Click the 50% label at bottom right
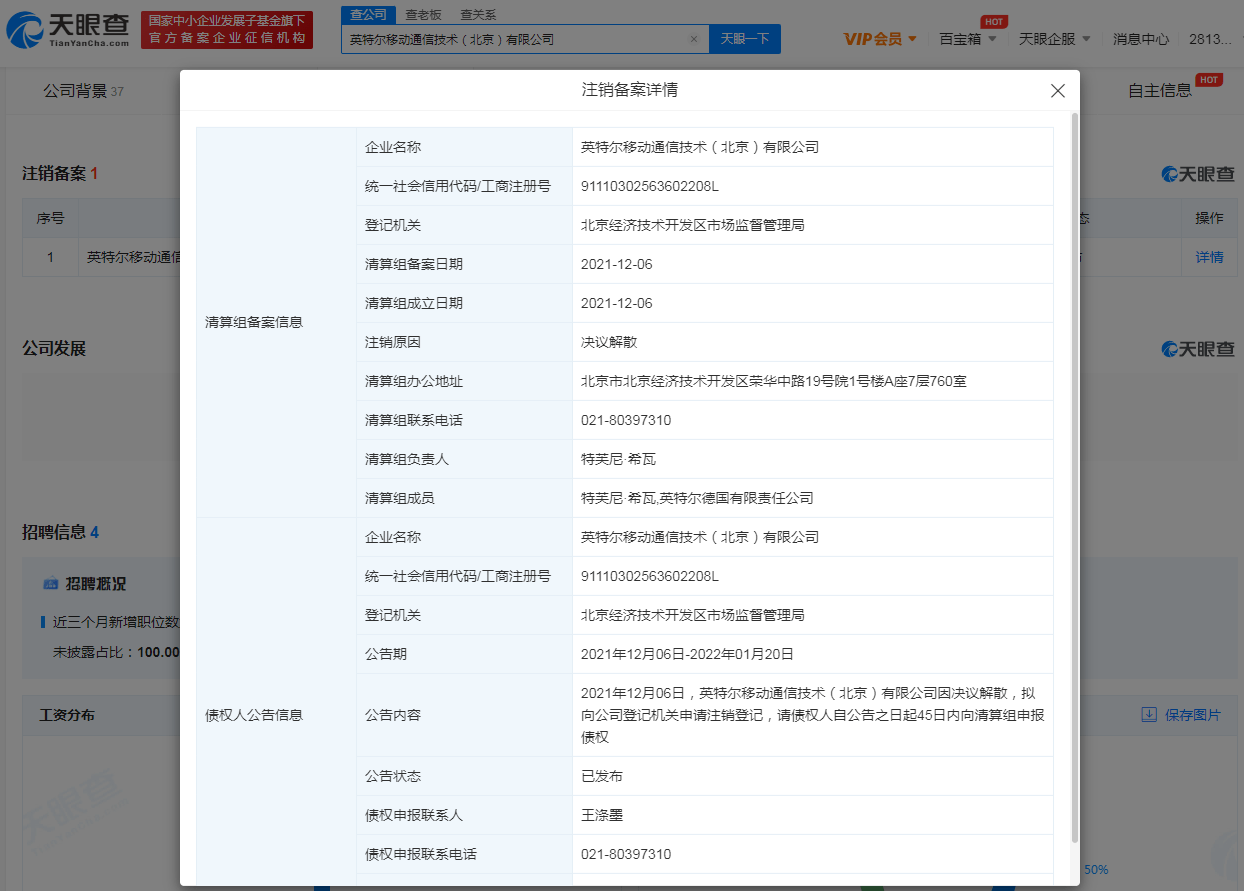This screenshot has height=891, width=1244. (1095, 869)
